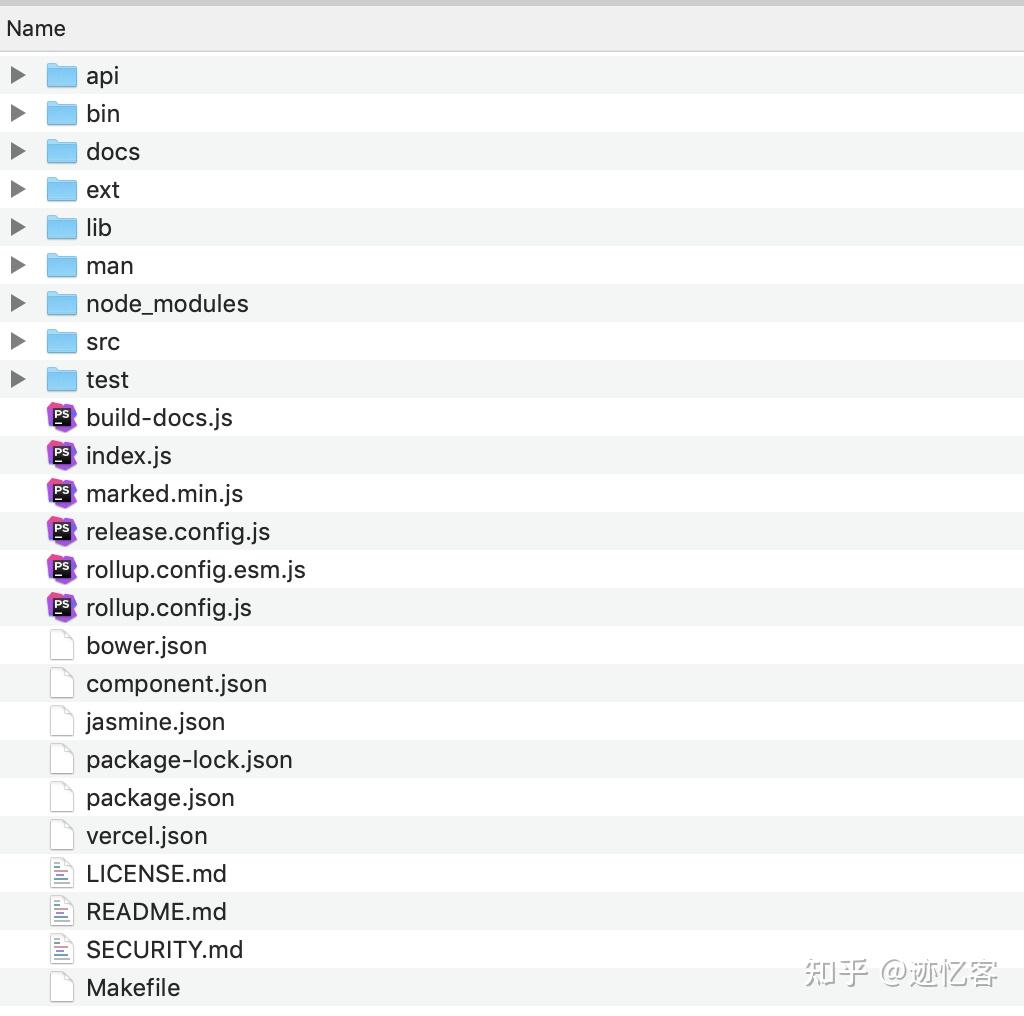Image resolution: width=1024 pixels, height=1016 pixels.
Task: Expand the docs folder
Action: tap(17, 151)
